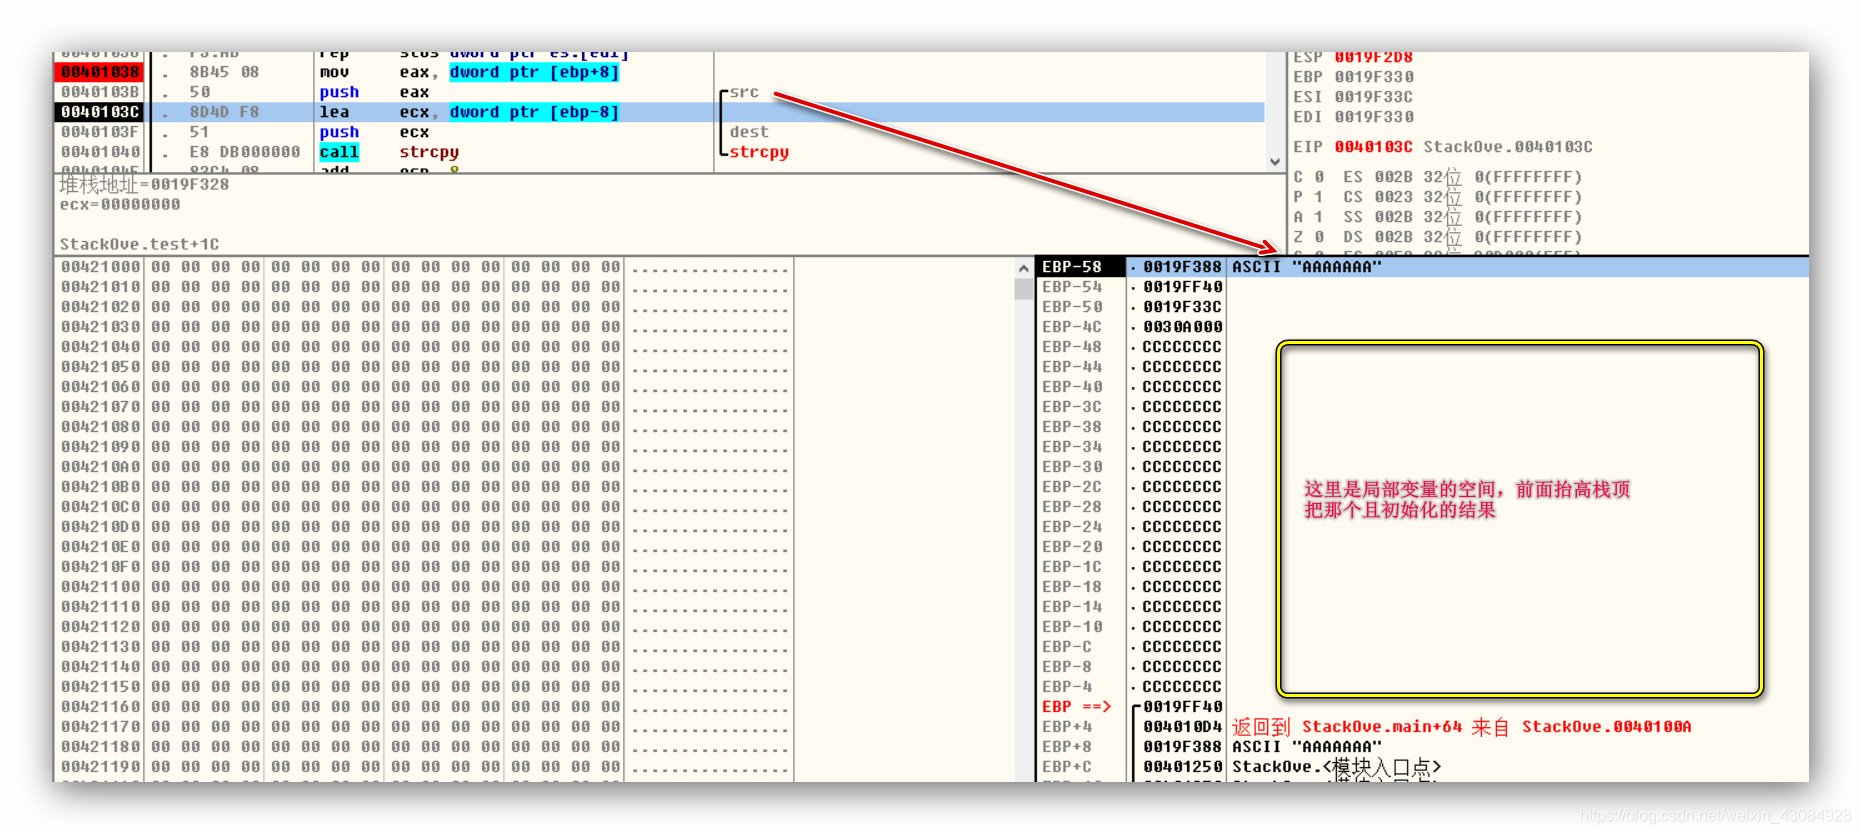Select stack row EBP+8 value 0019F388
This screenshot has width=1861, height=834.
point(1182,747)
